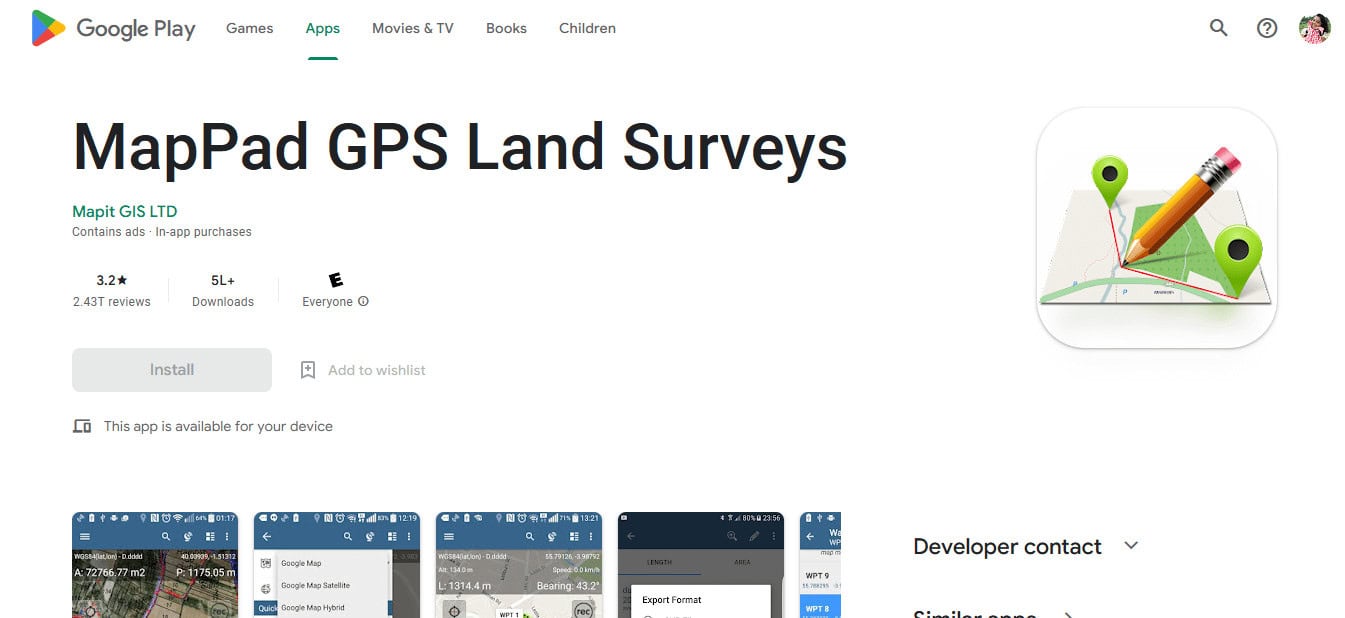Open the Mapit GIS LTD developer link
Viewport: 1345px width, 618px height.
125,211
